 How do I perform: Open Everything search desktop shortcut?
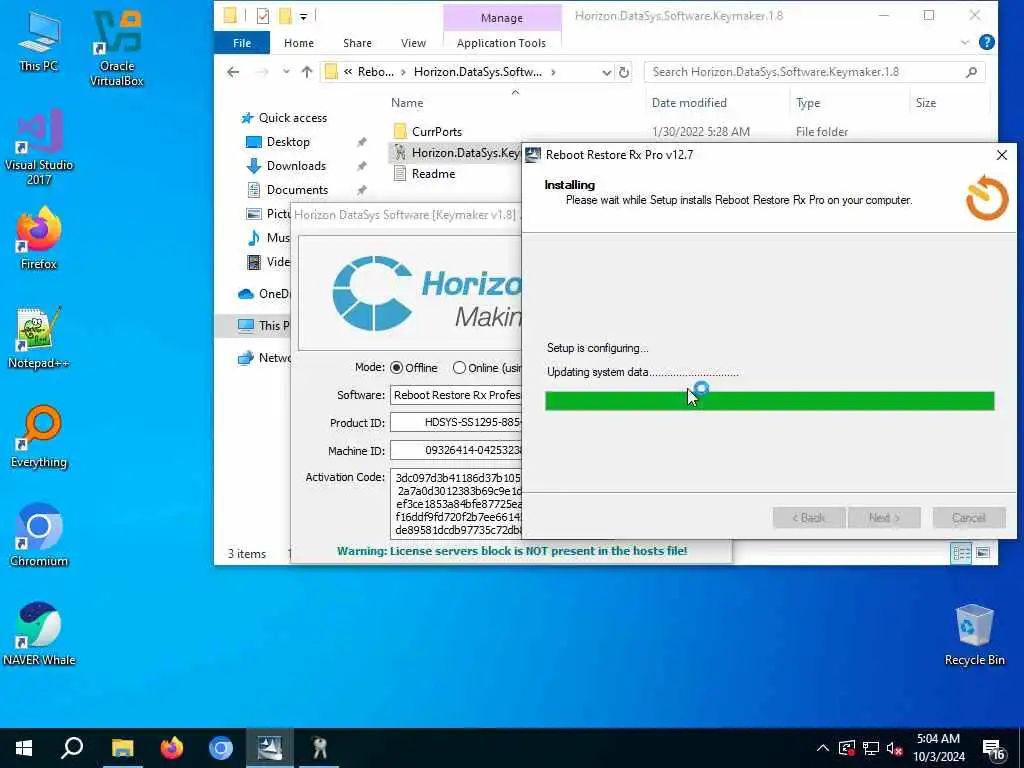click(x=39, y=436)
